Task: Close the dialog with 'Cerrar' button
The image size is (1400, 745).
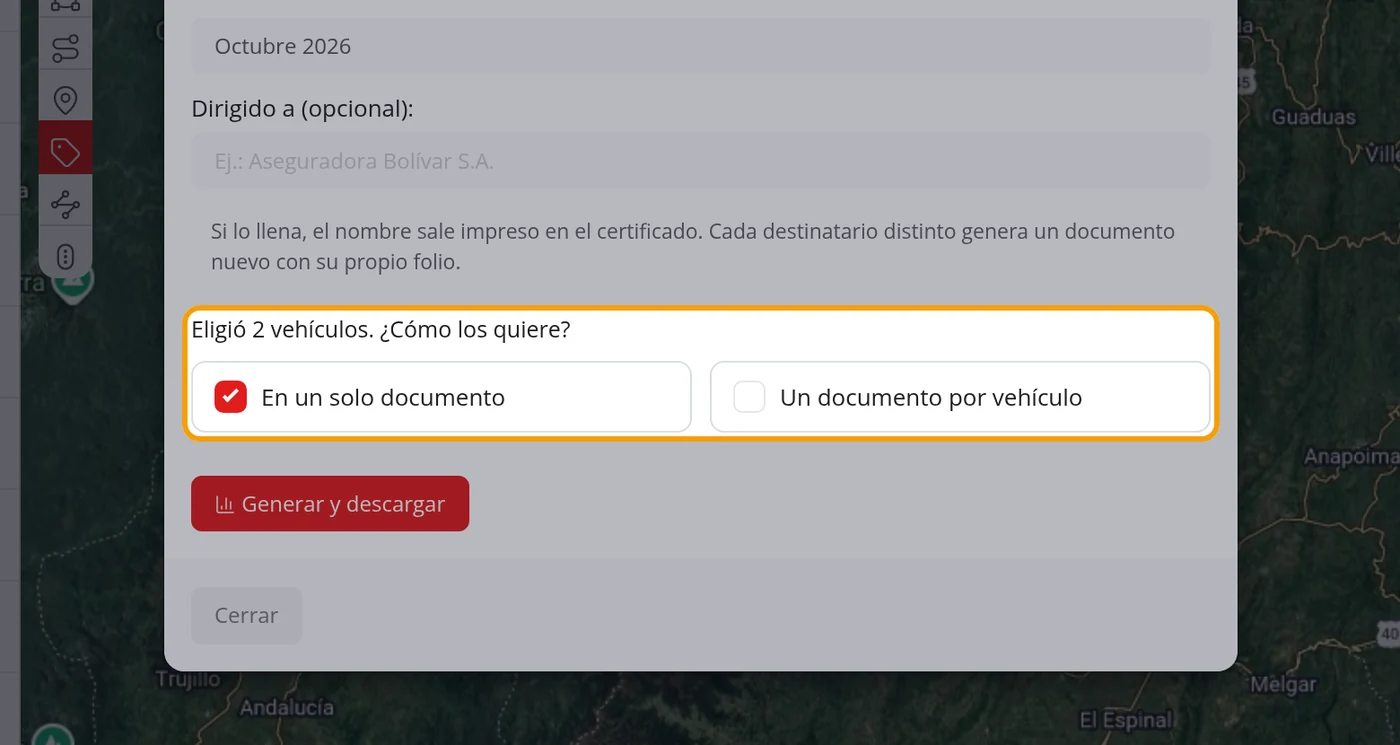Action: coord(246,615)
